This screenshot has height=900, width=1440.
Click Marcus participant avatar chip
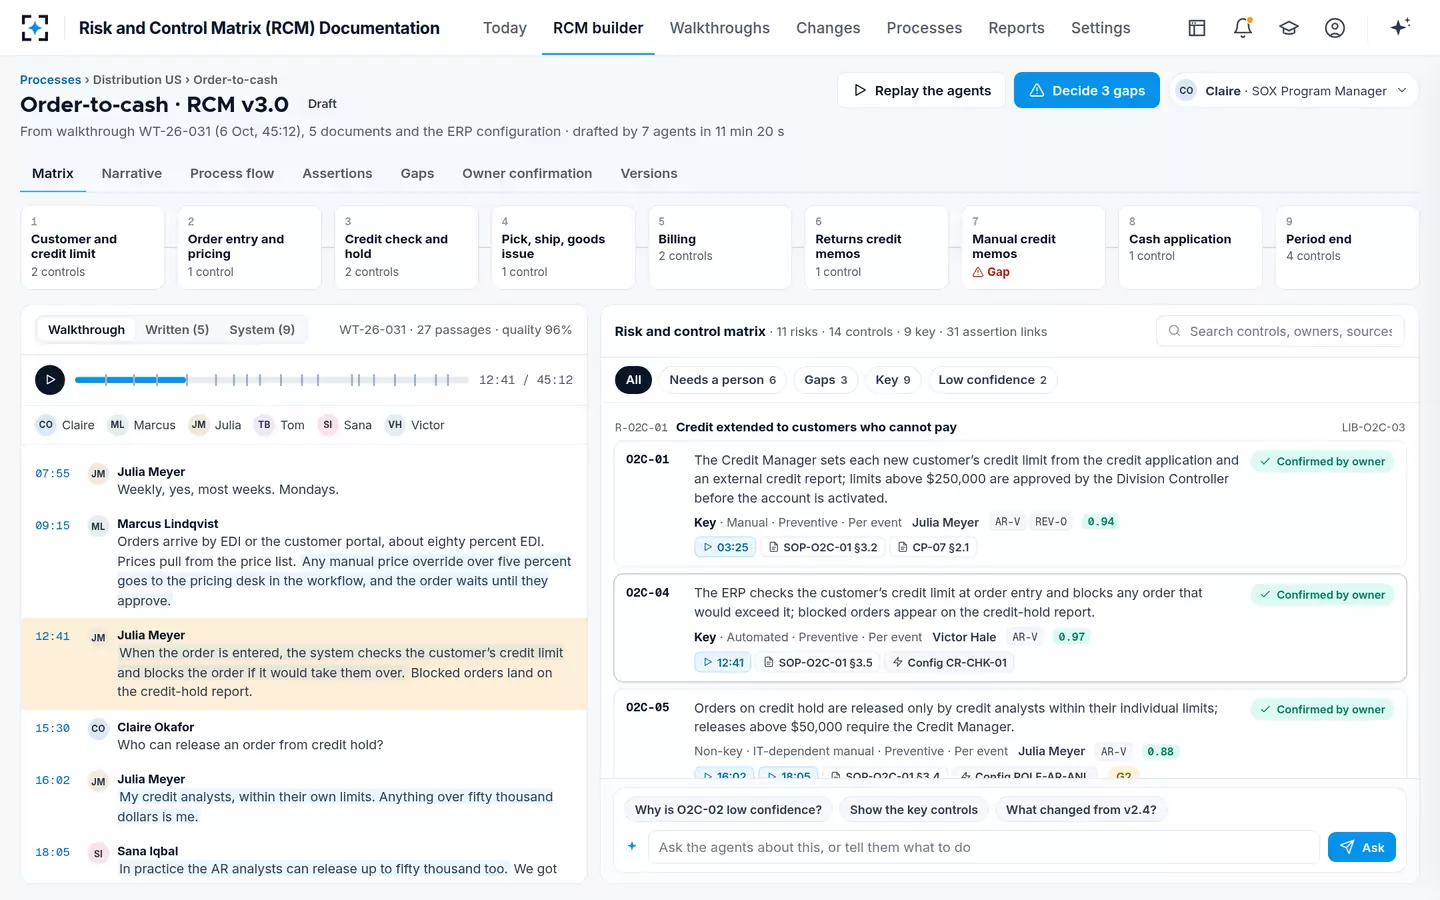(x=142, y=425)
